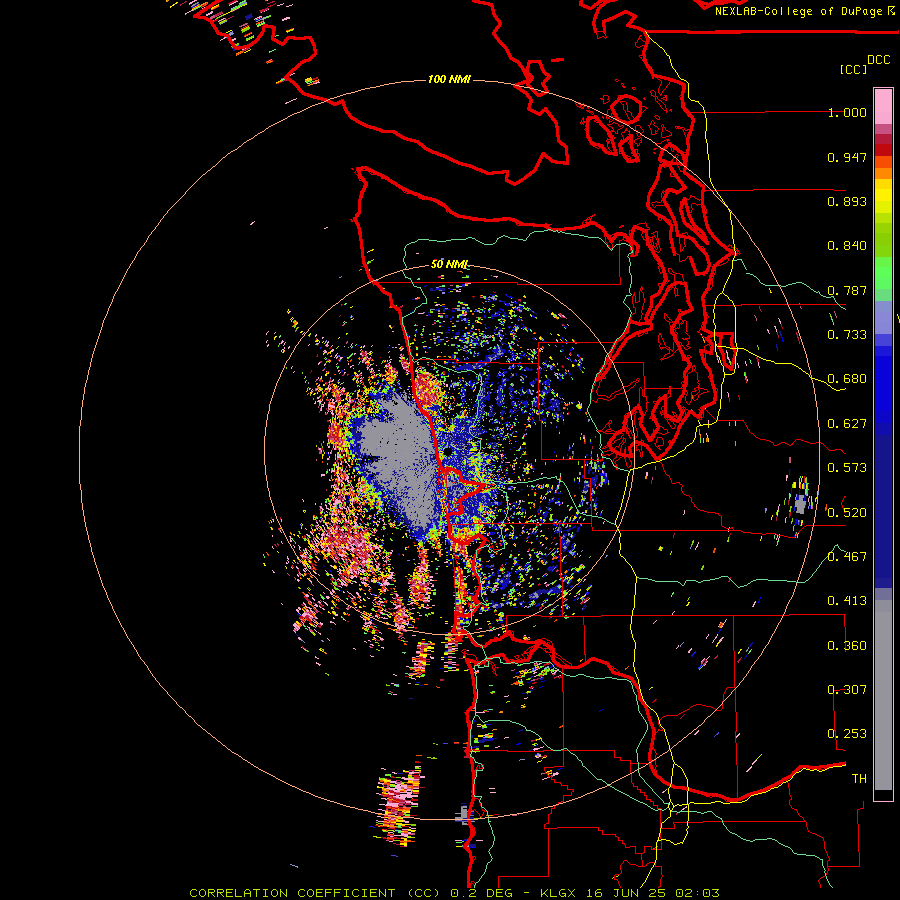The image size is (900, 900).
Task: Click the Correlation Coefficient KLGX caption
Action: [x=454, y=893]
